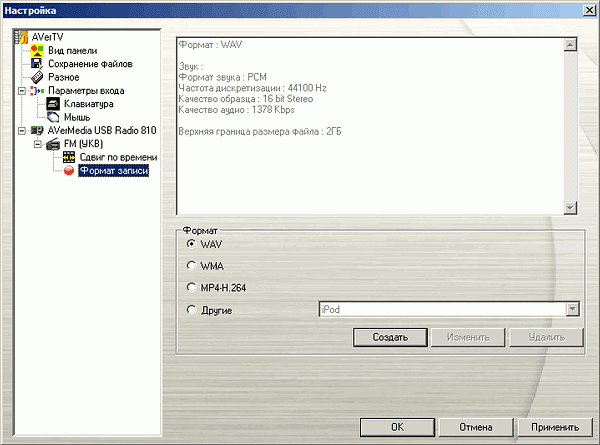Click the keyboard icon in the tree
600x445 pixels.
[53, 104]
